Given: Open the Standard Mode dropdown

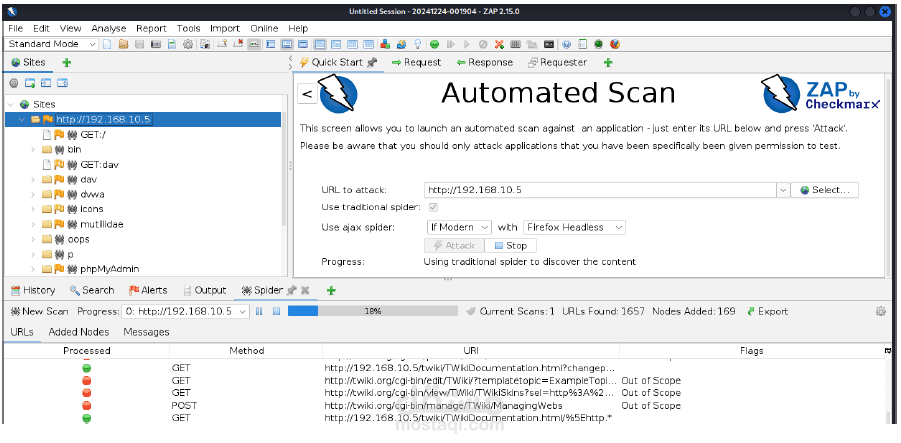Looking at the screenshot, I should pyautogui.click(x=52, y=44).
